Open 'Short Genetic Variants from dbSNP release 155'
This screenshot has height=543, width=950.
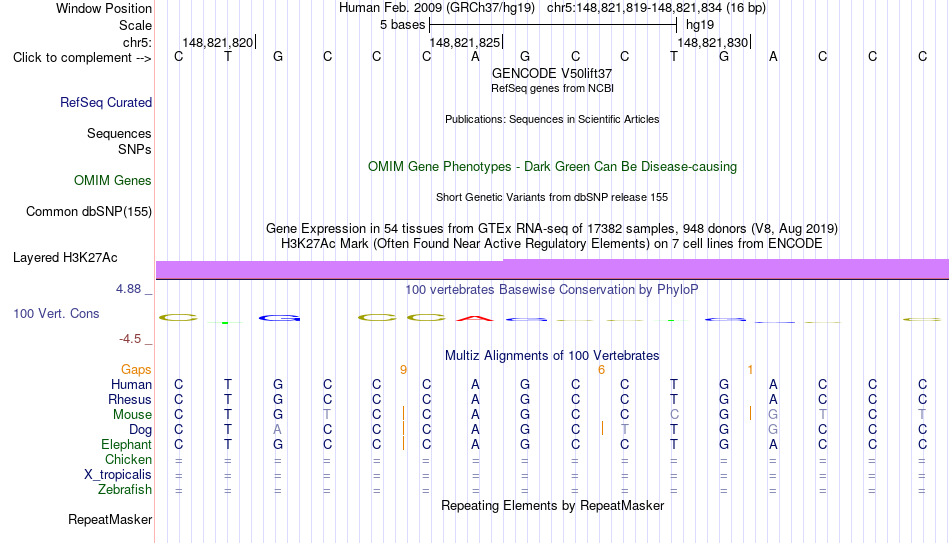coord(552,198)
